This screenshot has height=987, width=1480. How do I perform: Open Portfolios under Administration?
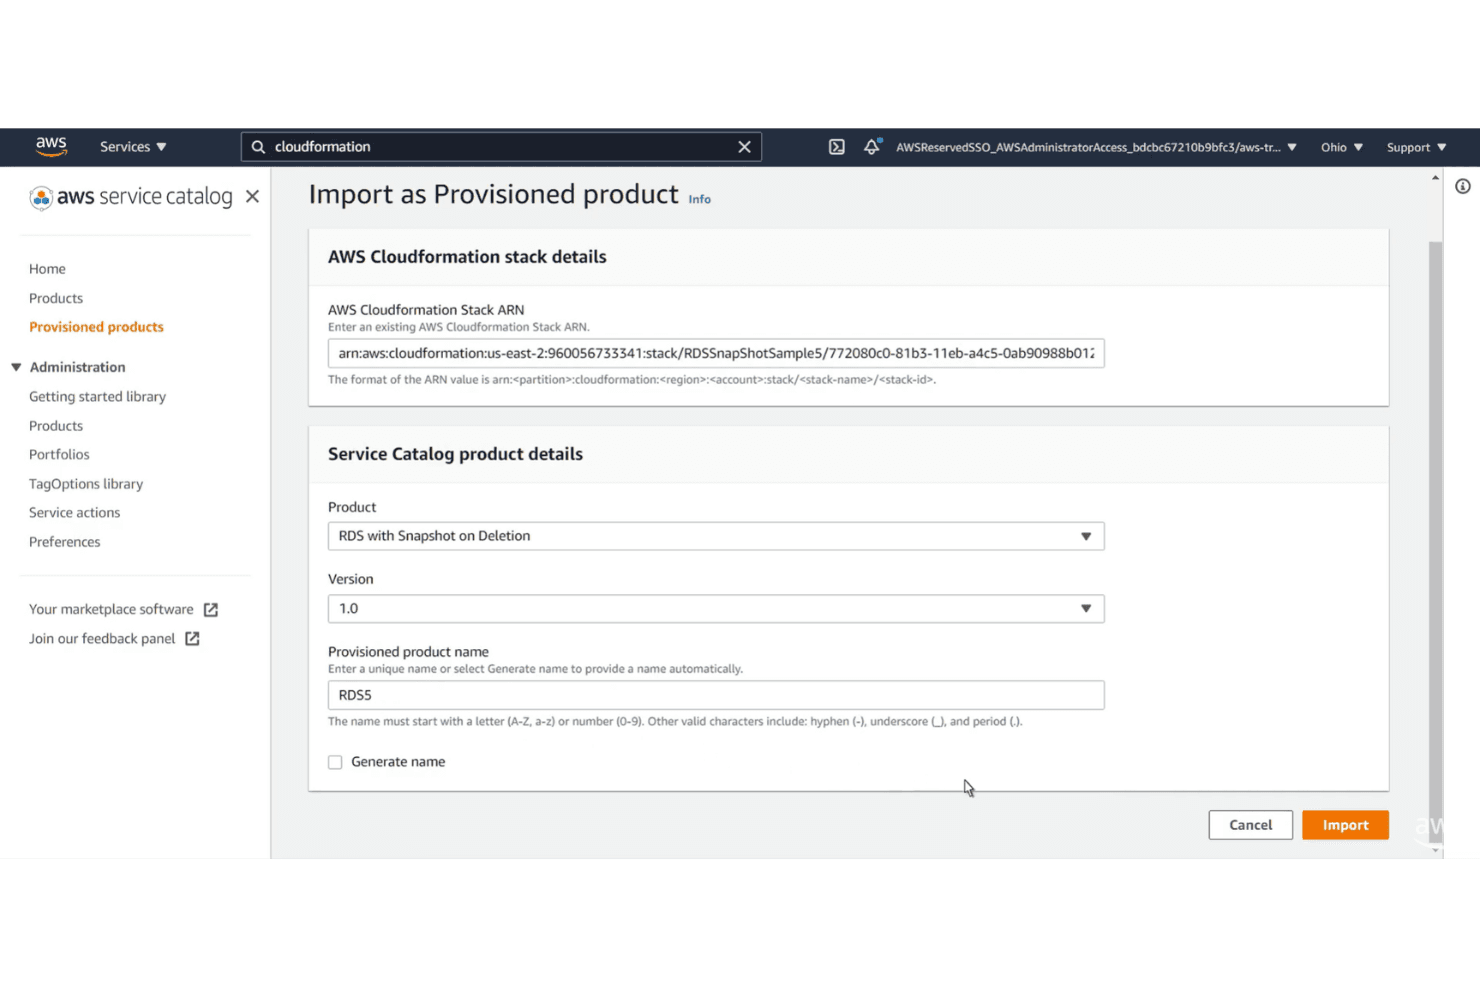pos(59,455)
